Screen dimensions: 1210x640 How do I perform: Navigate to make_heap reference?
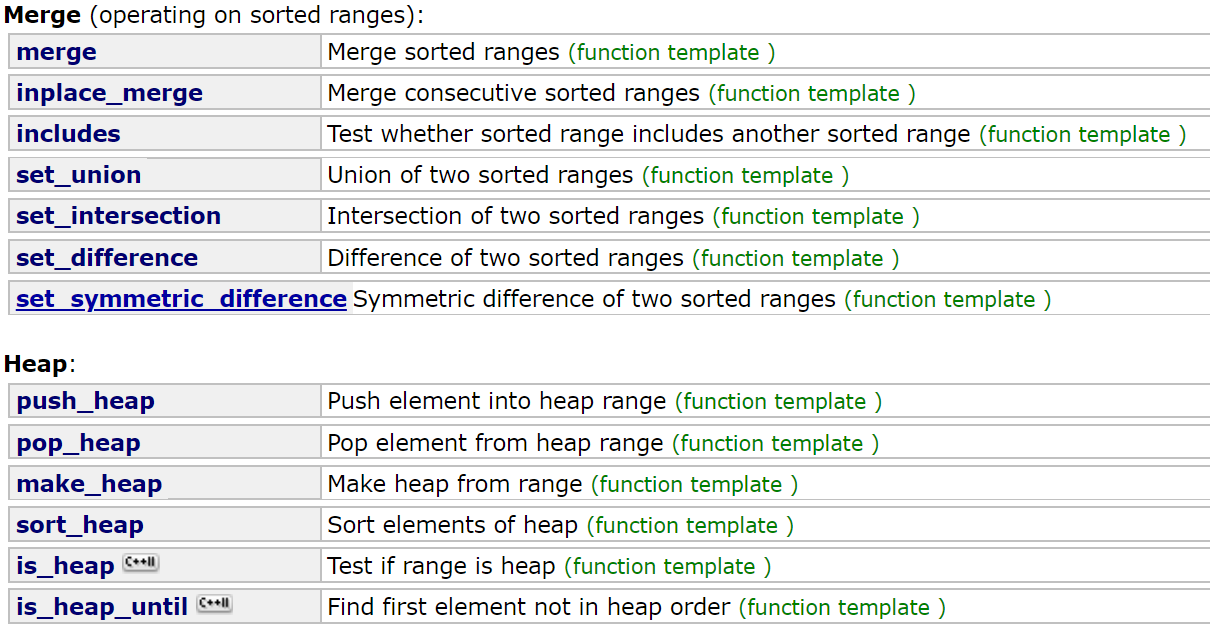[89, 484]
